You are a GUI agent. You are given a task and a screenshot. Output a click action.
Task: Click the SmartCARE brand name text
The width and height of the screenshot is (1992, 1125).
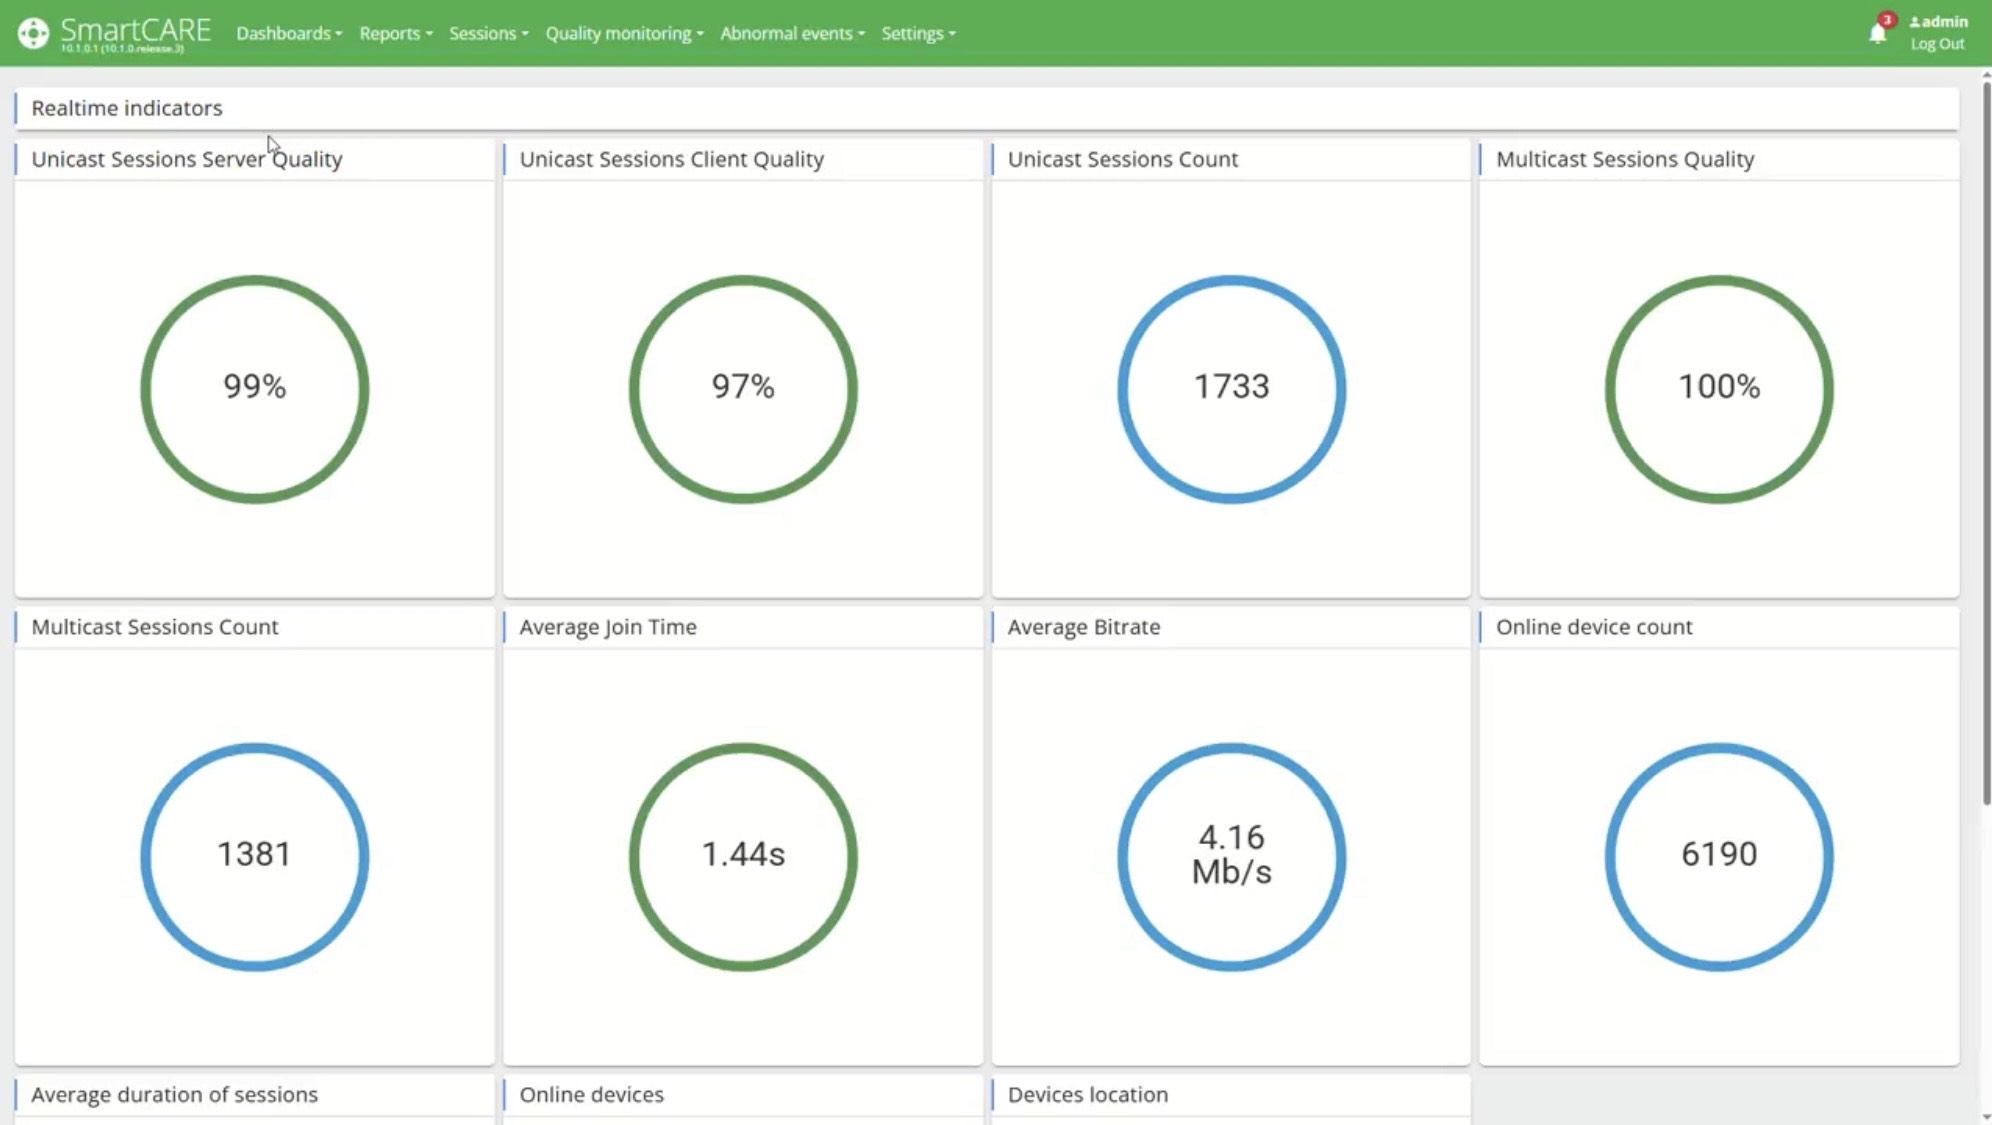(x=135, y=30)
